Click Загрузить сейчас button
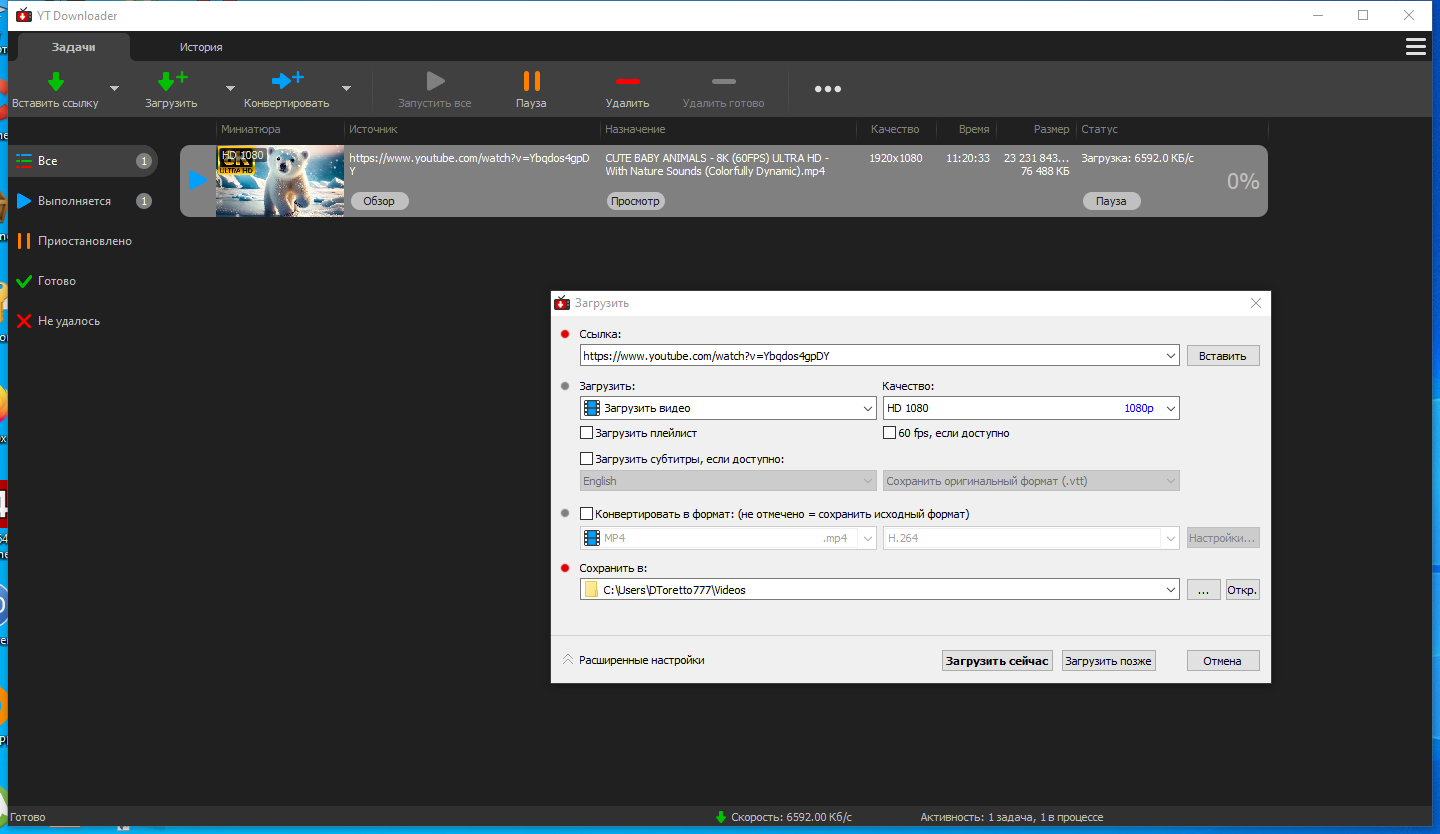Image resolution: width=1440 pixels, height=834 pixels. [997, 661]
